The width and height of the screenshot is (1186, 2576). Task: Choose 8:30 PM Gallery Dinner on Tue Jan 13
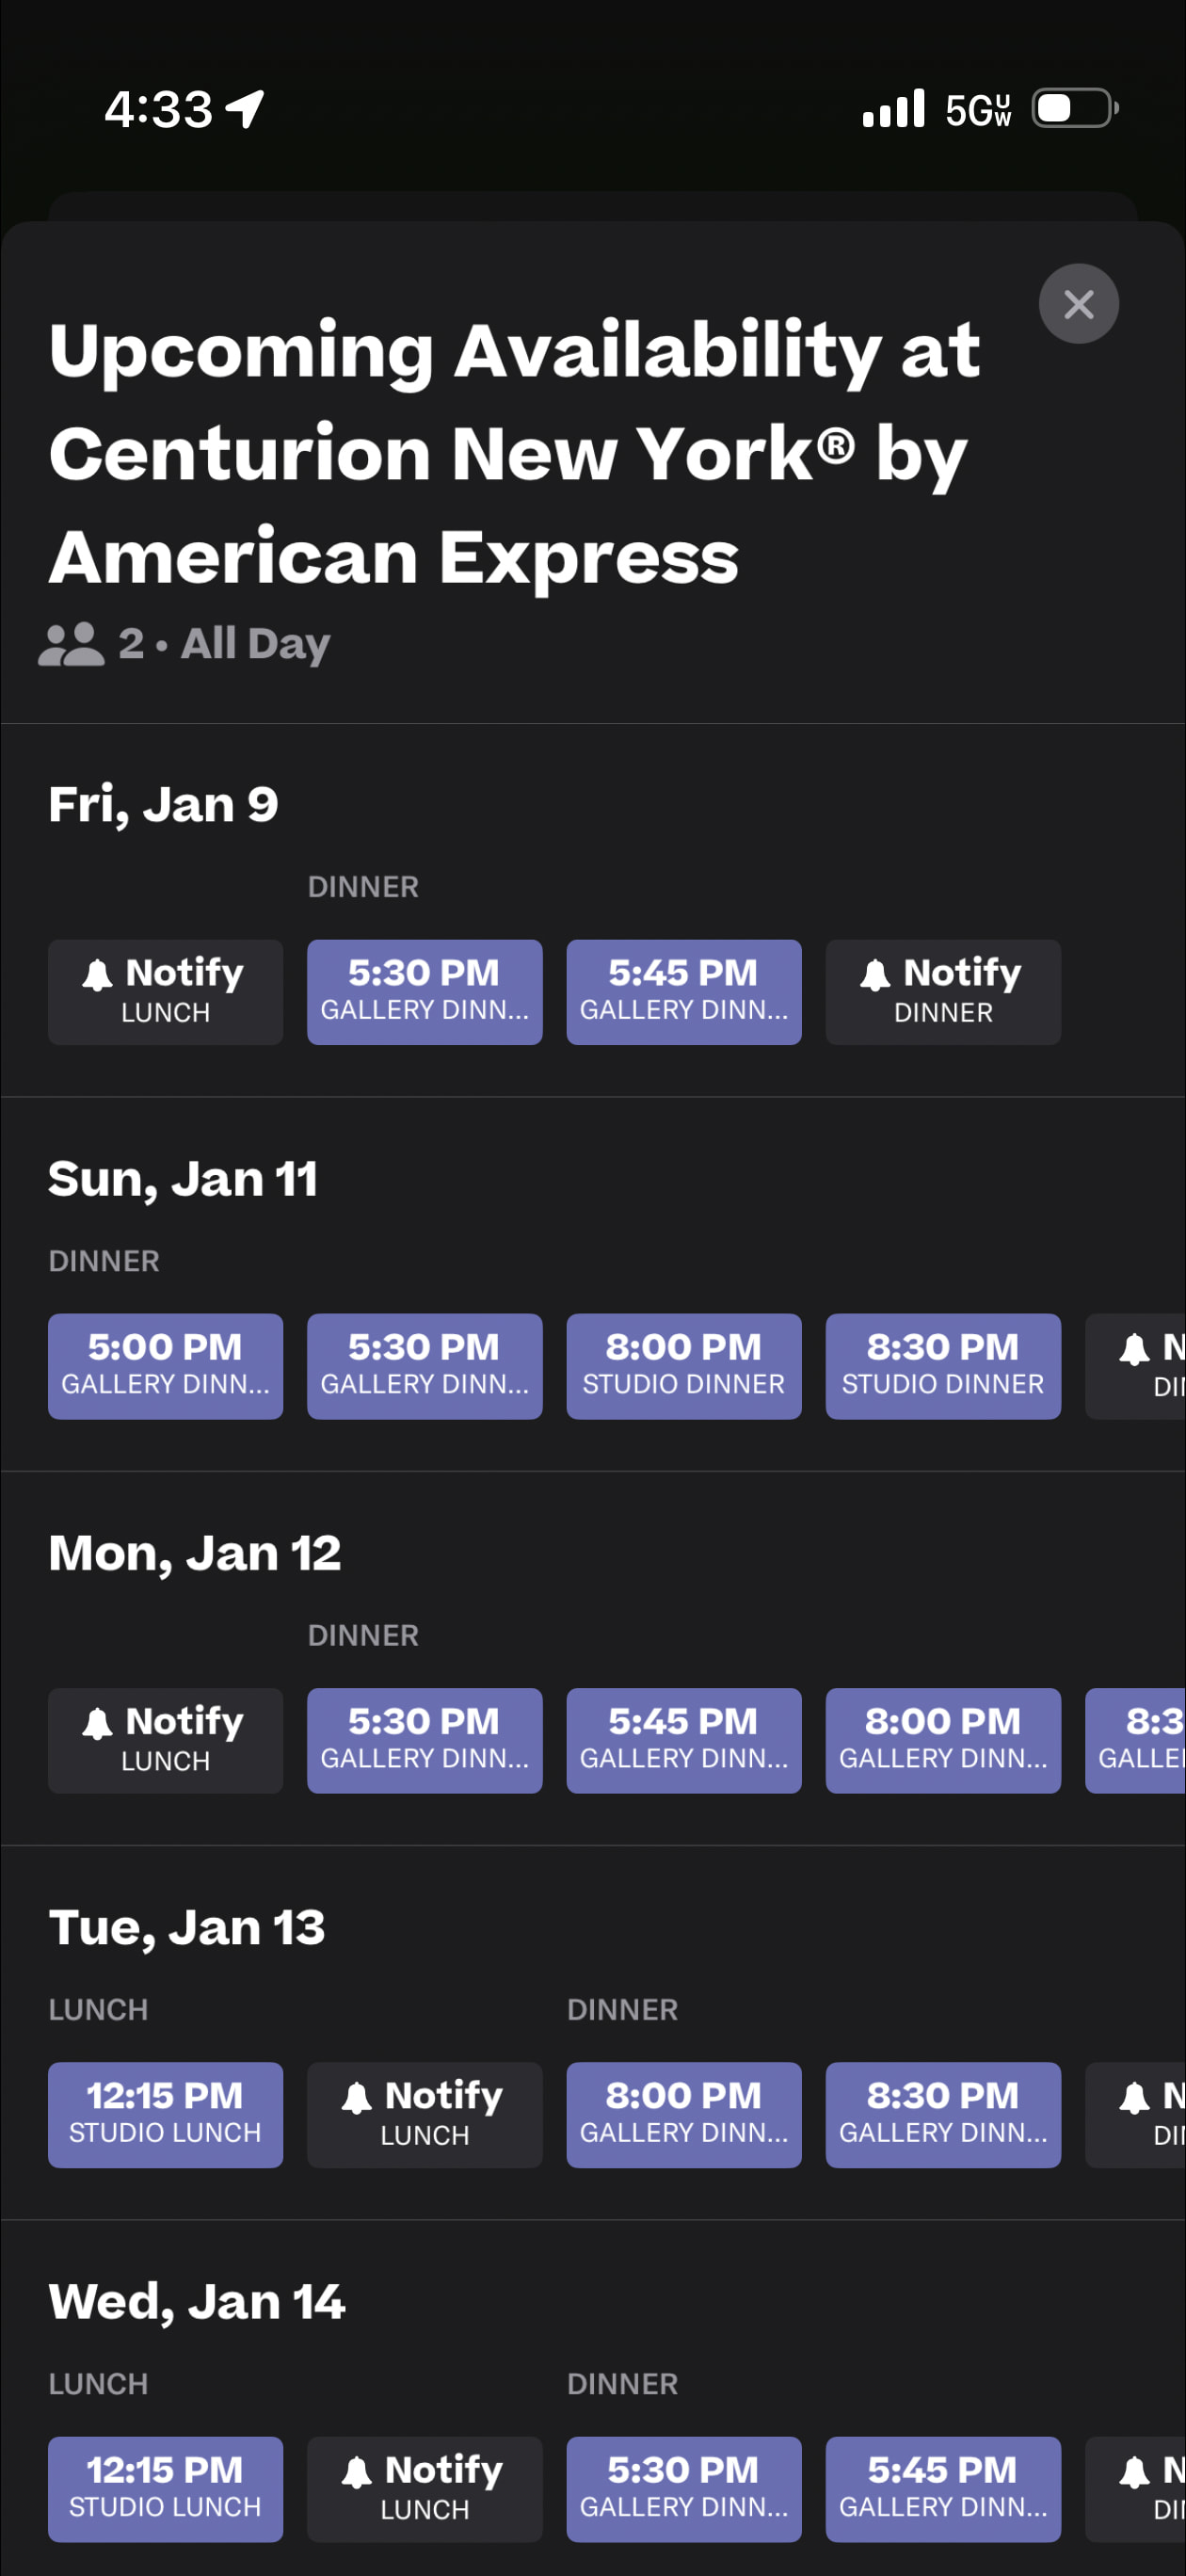943,2114
